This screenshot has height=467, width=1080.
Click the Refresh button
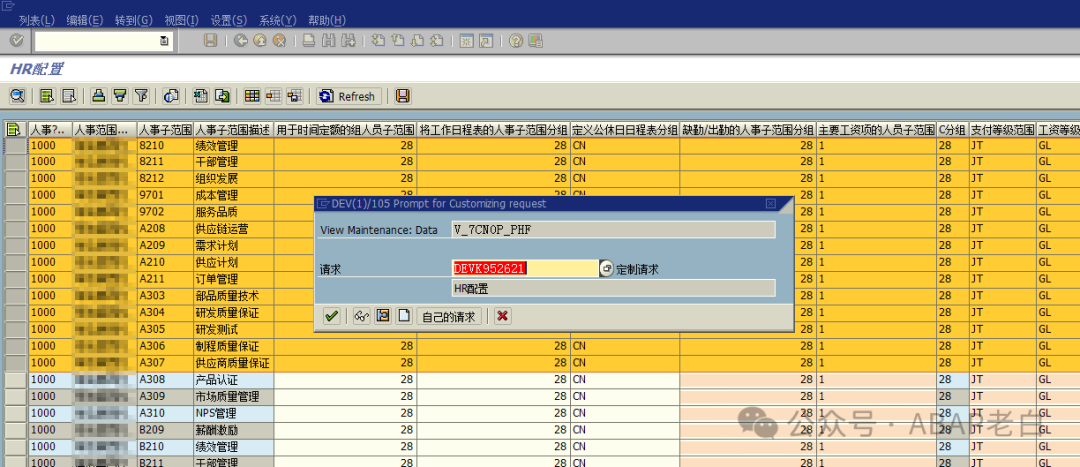[x=349, y=96]
